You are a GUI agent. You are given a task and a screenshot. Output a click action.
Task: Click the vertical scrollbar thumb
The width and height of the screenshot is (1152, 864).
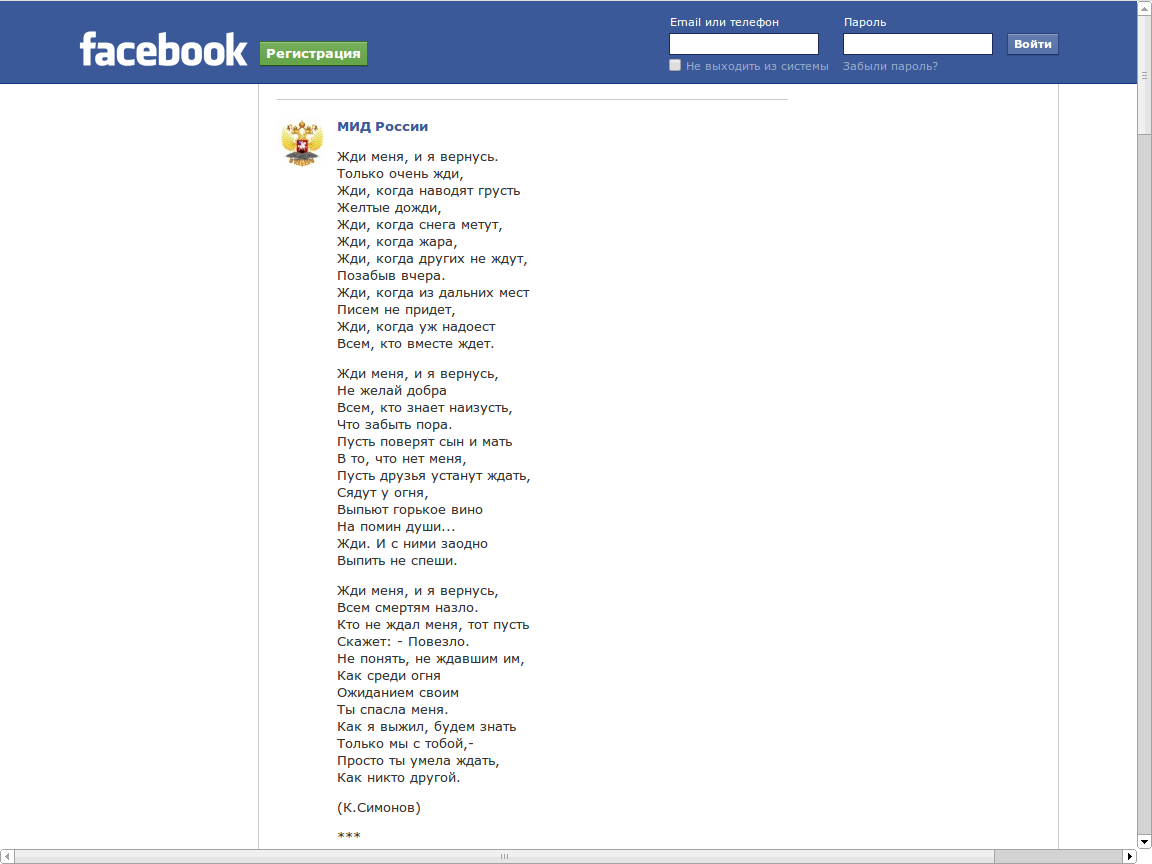tap(1144, 74)
